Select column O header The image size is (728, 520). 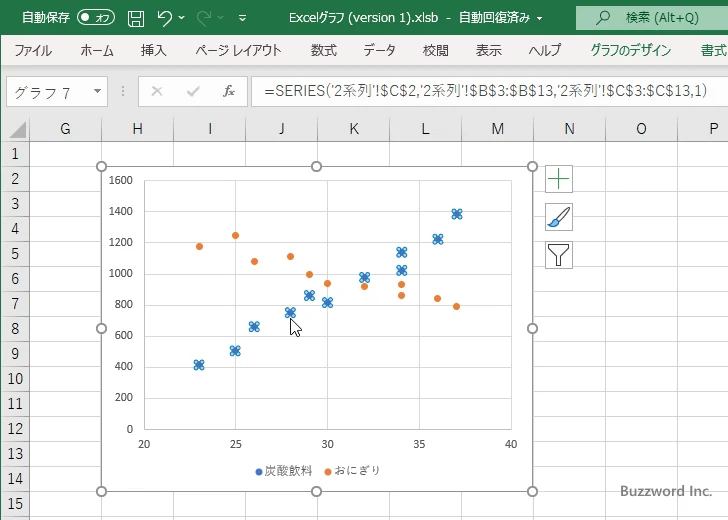pyautogui.click(x=641, y=129)
